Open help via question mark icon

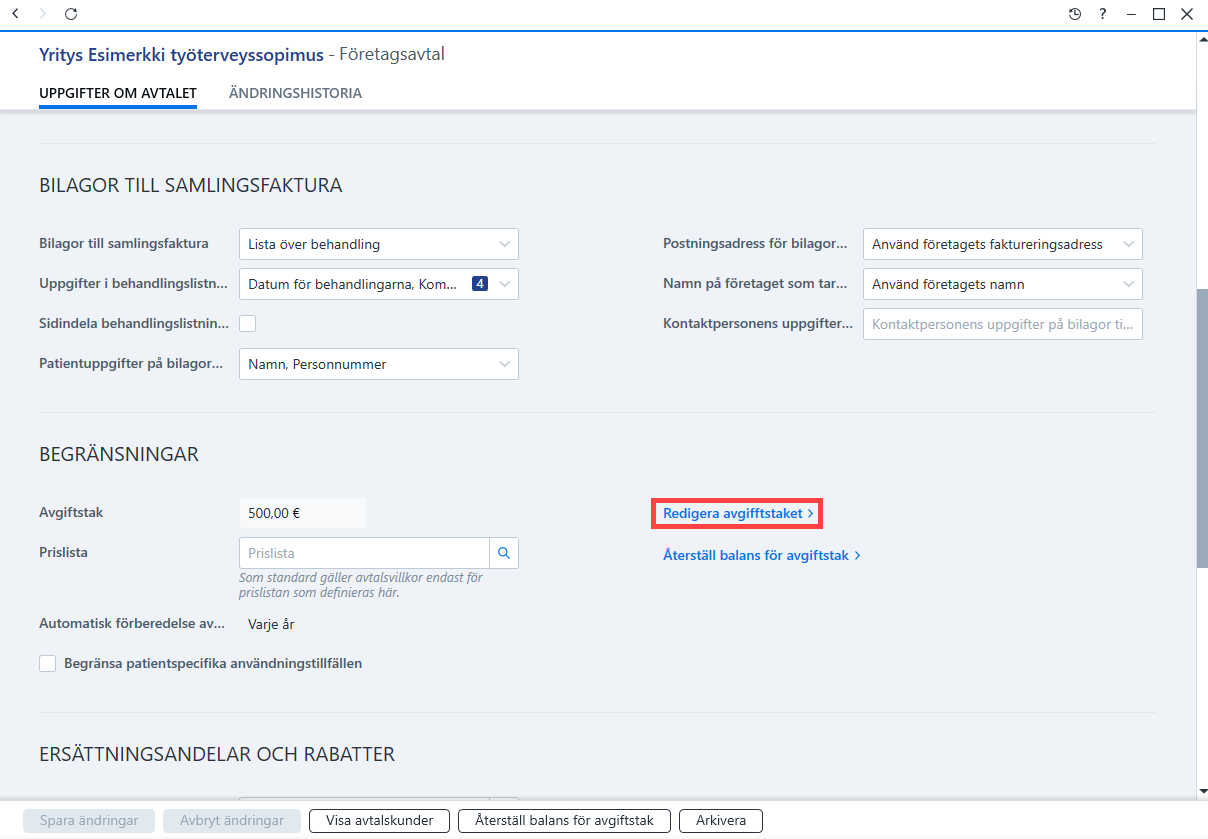pyautogui.click(x=1103, y=14)
